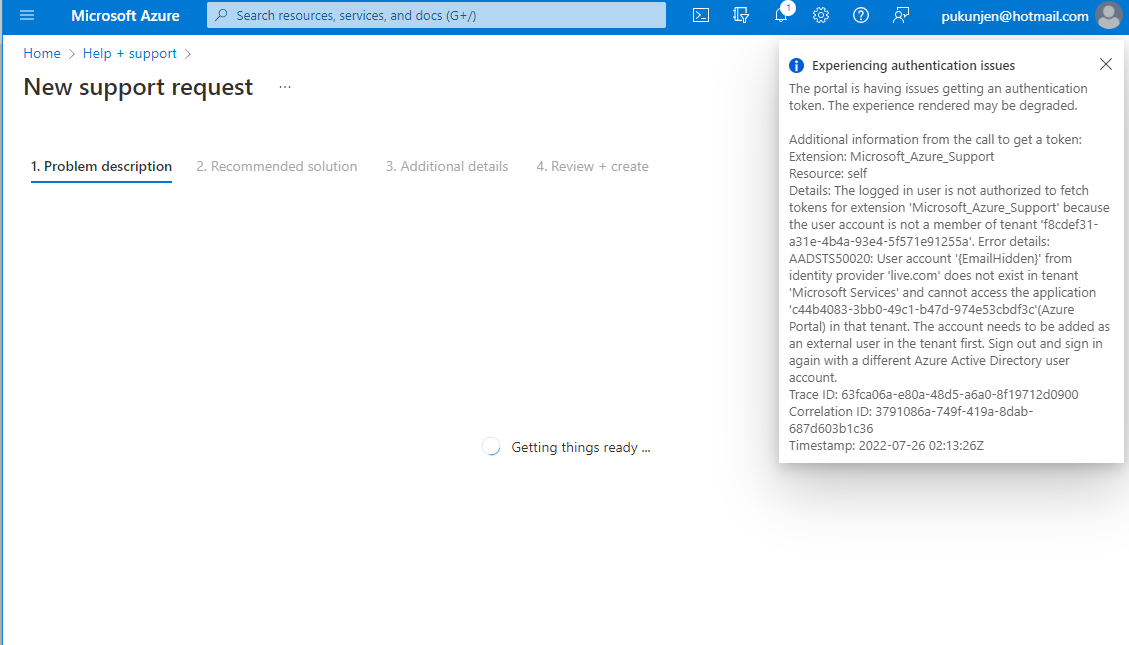
Task: Go to Home breadcrumb
Action: click(42, 53)
